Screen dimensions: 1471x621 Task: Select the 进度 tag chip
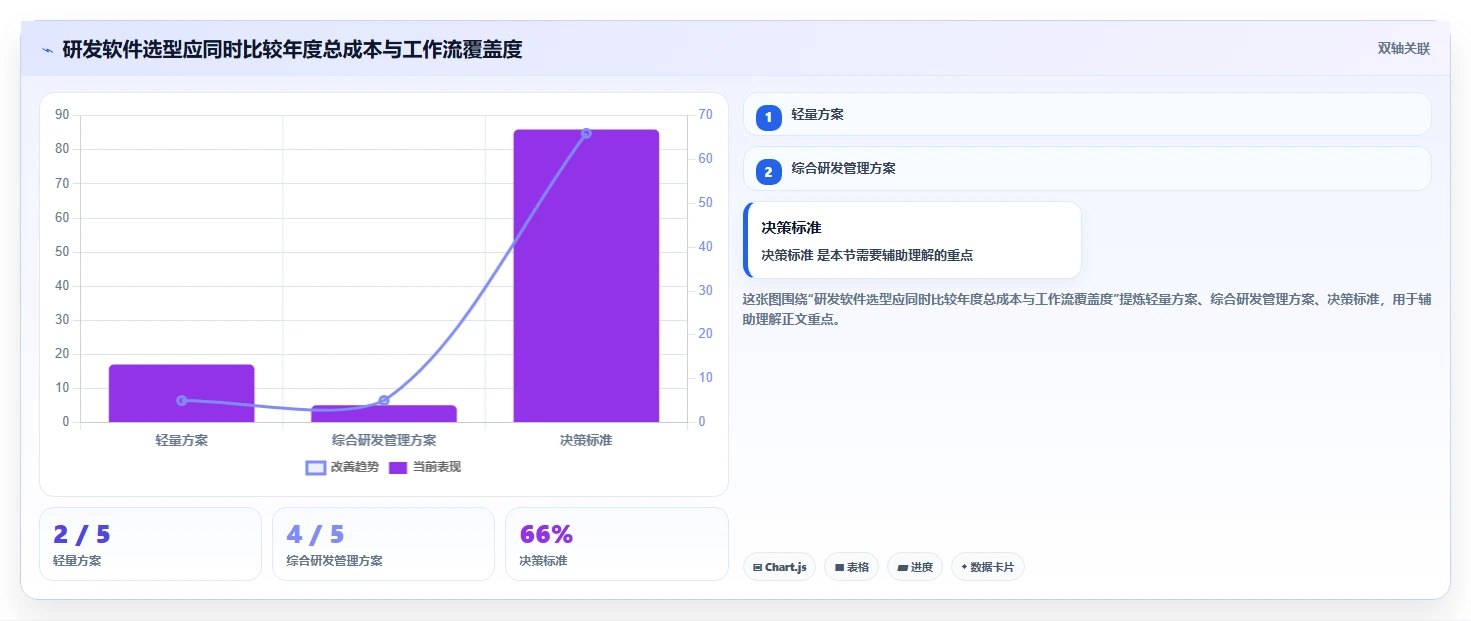[915, 567]
